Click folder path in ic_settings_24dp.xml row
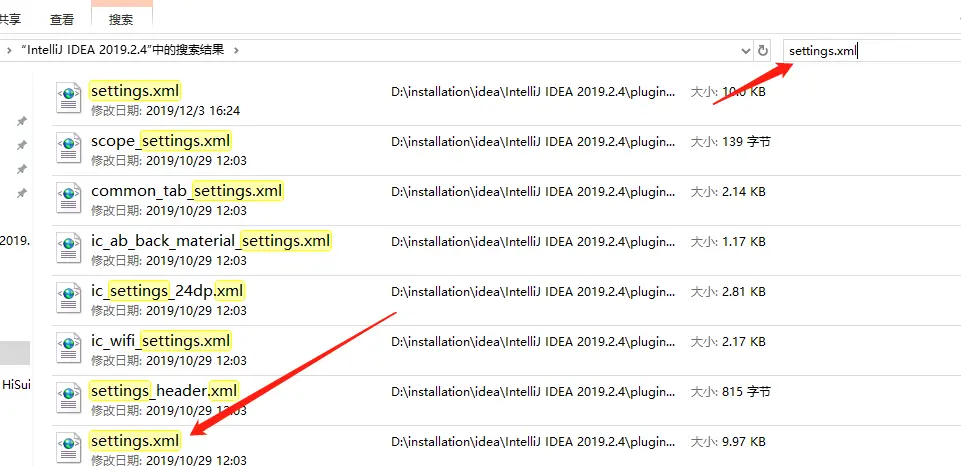 click(x=533, y=292)
